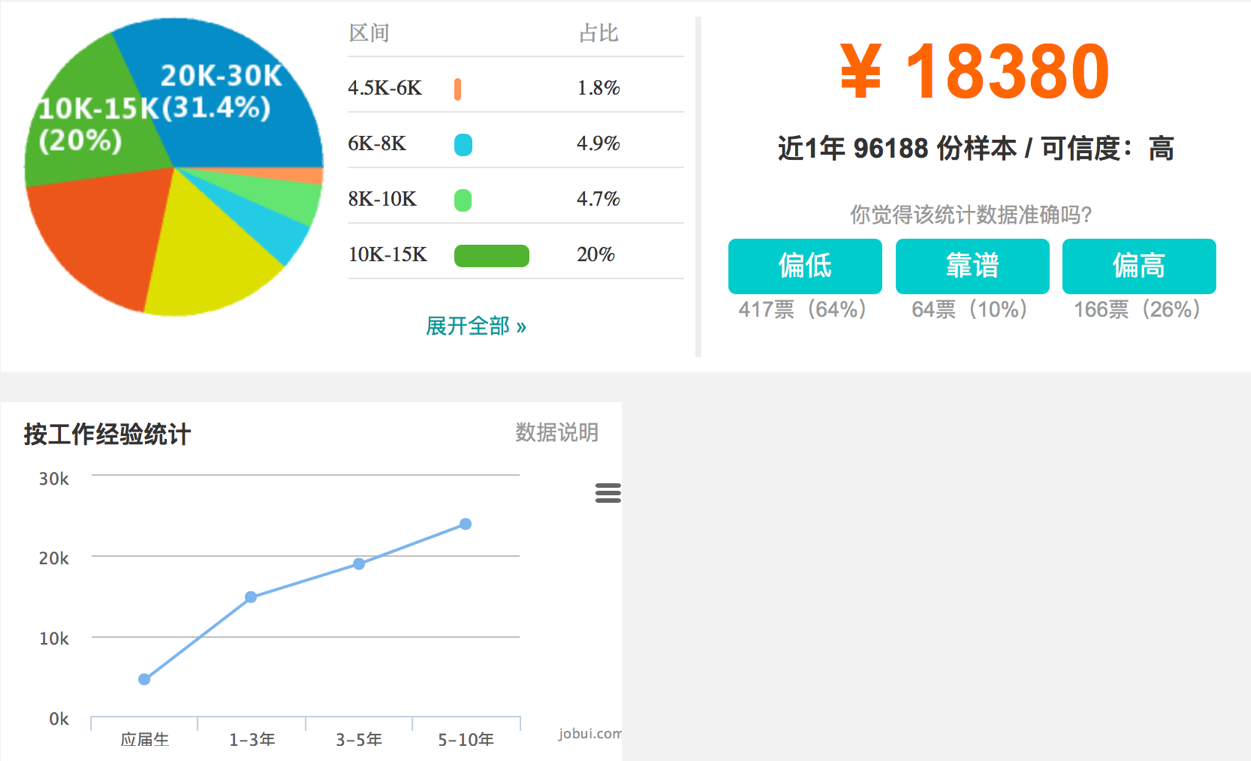
Task: Click the 1-3年 data point on line chart
Action: 251,597
